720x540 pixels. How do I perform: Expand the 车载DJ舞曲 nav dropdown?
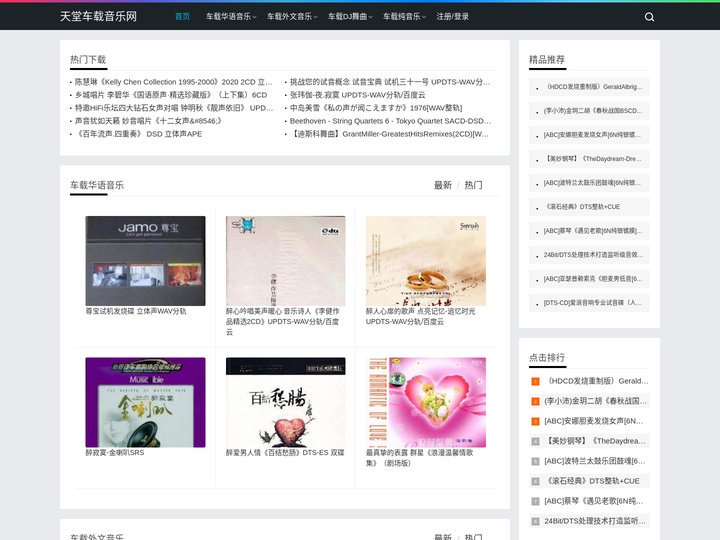coord(350,17)
